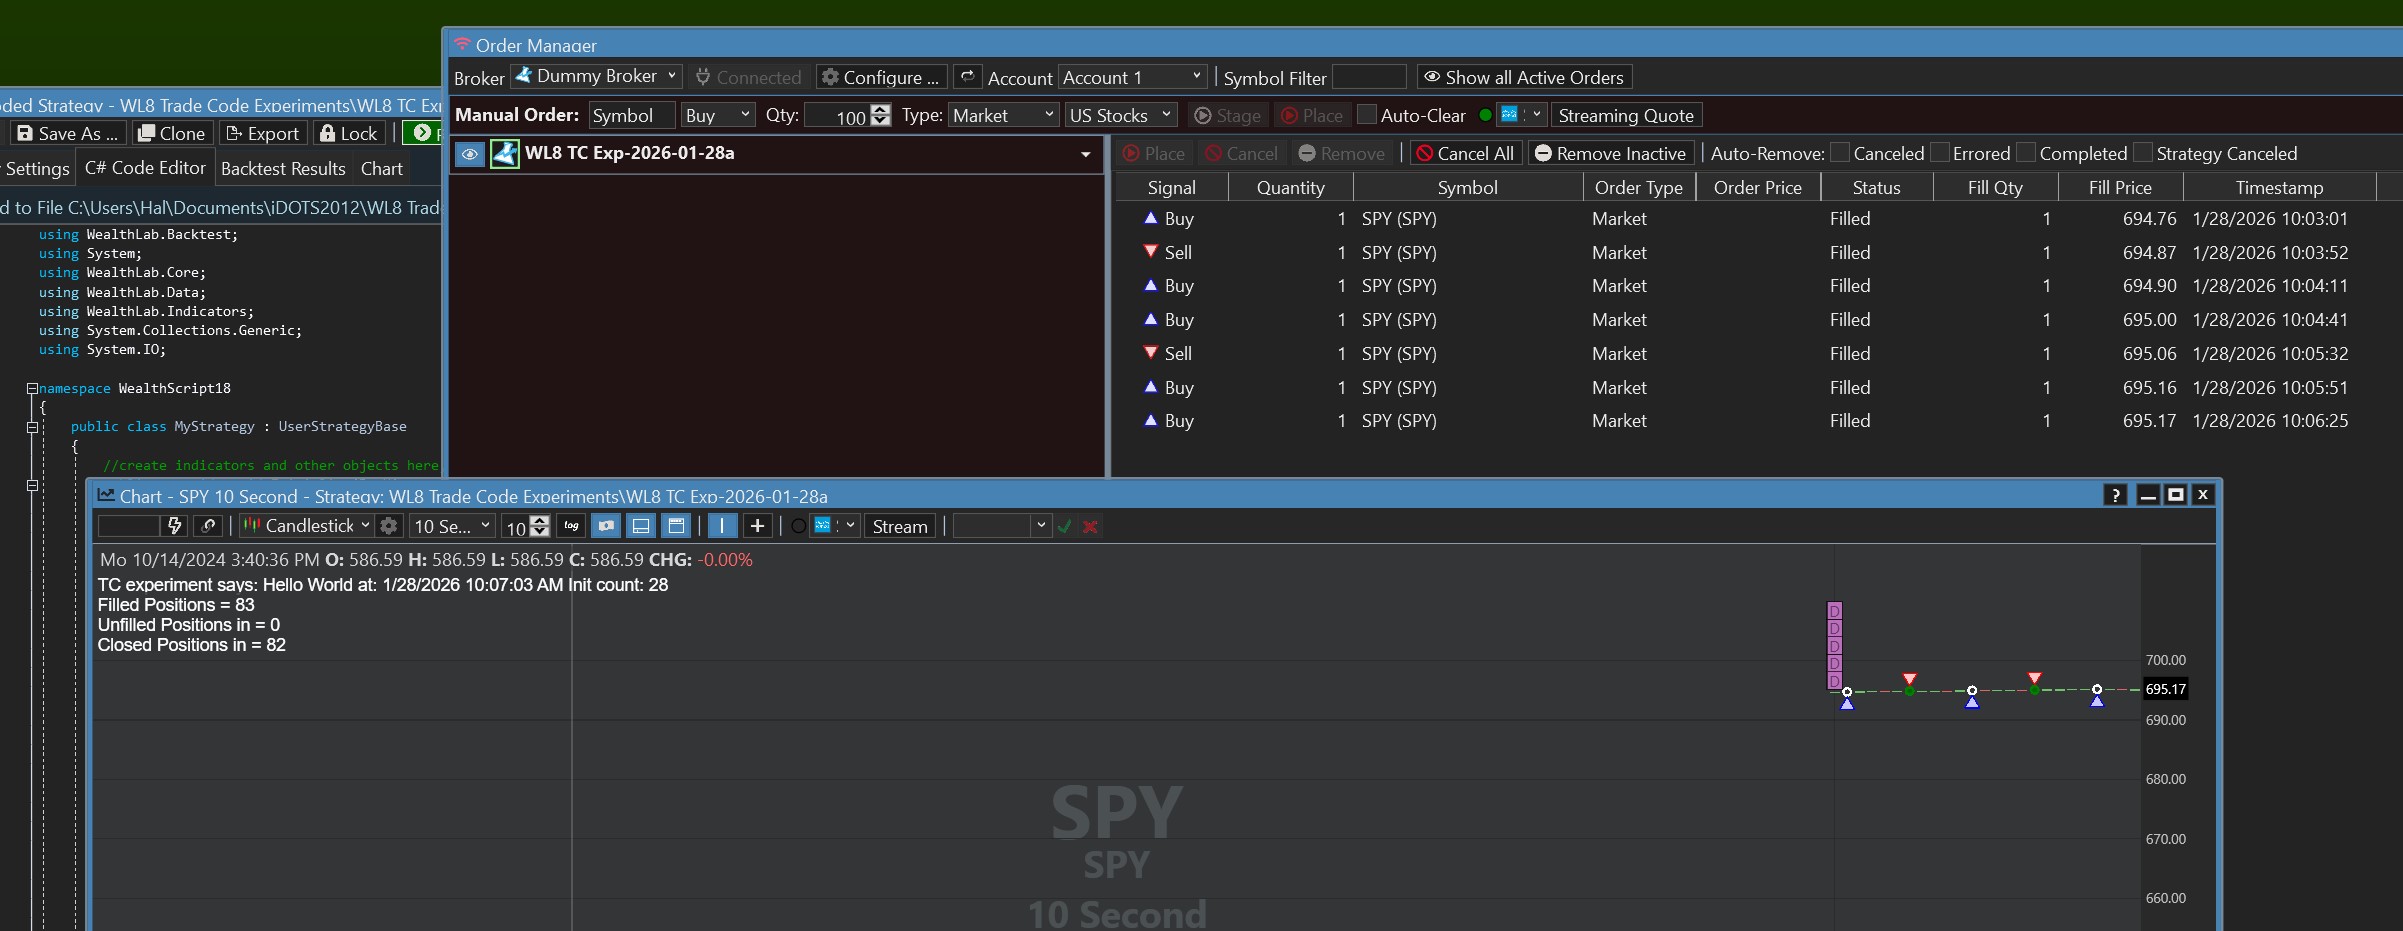Open chart style settings gear icon

pyautogui.click(x=389, y=526)
